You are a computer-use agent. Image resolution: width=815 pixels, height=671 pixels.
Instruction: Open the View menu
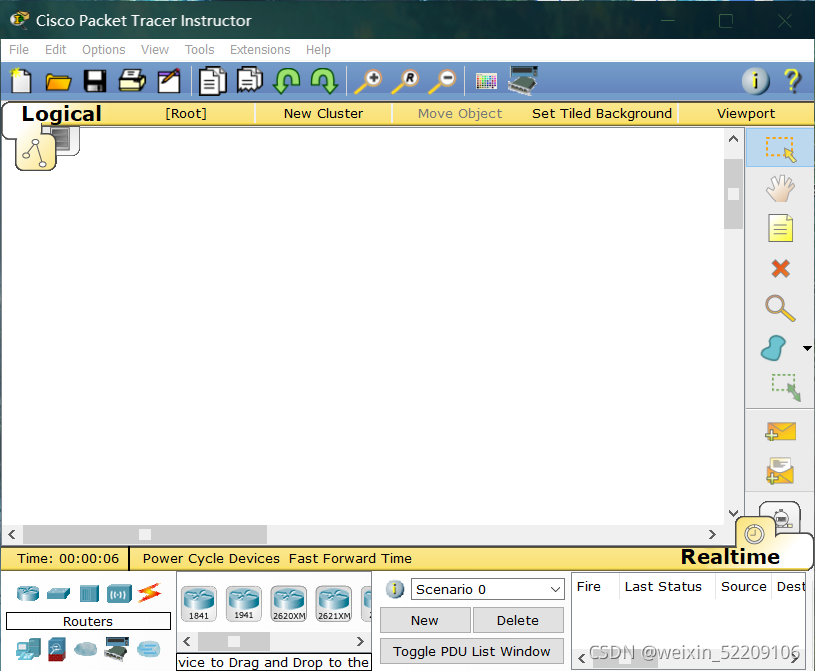click(155, 49)
